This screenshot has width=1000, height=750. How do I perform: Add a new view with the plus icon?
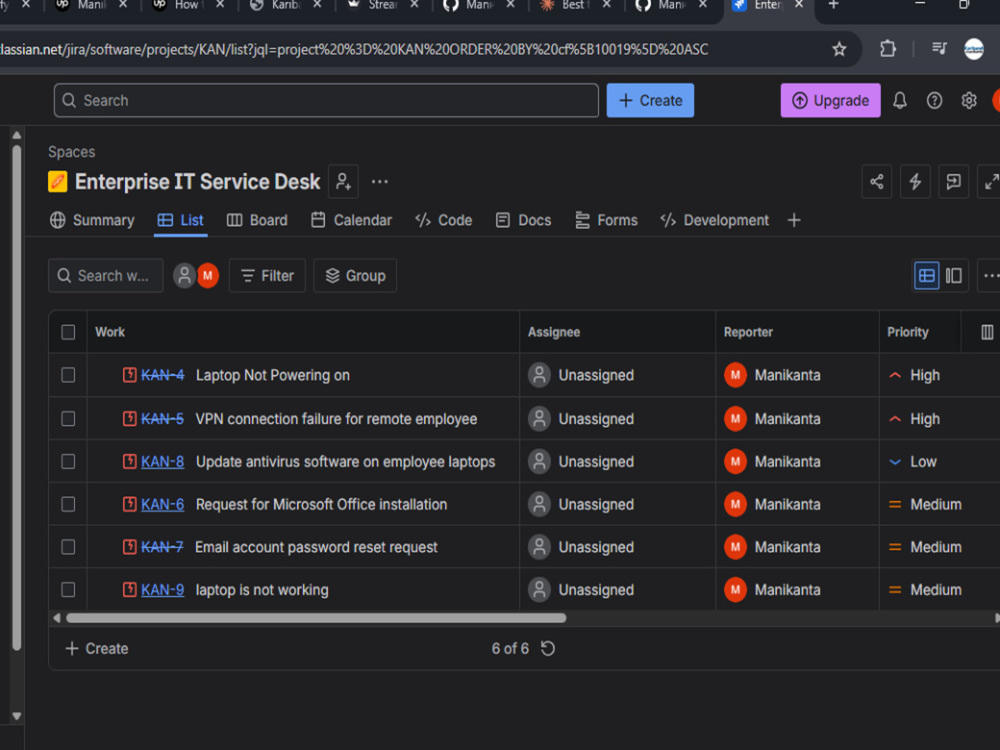point(794,220)
